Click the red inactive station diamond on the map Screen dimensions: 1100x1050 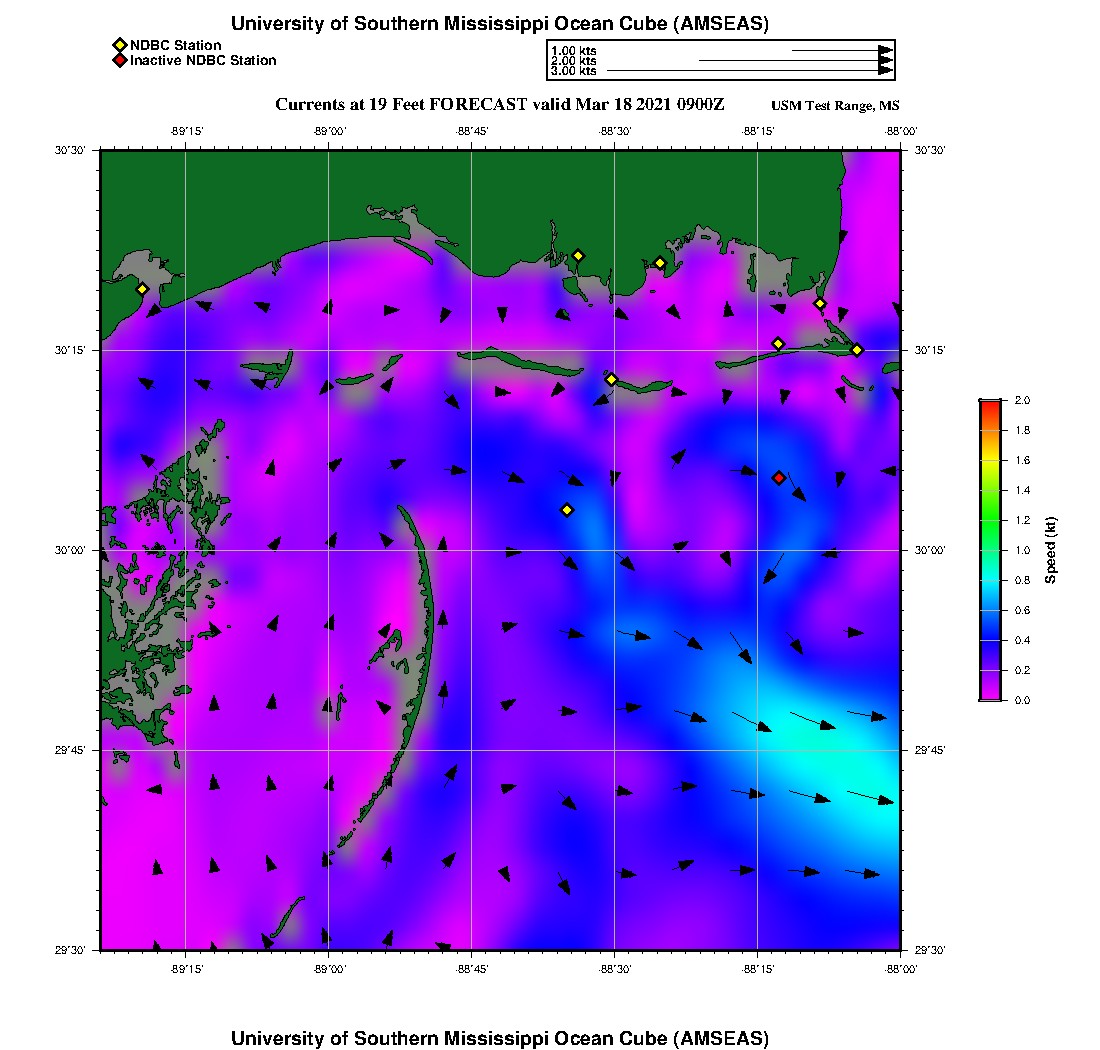point(779,478)
